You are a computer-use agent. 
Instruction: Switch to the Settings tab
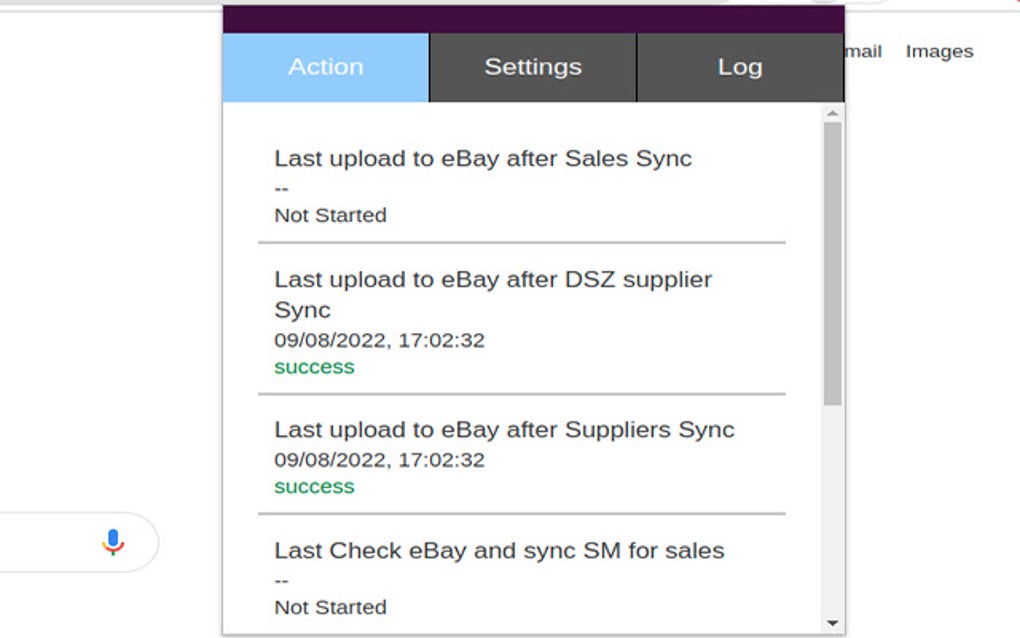[x=532, y=67]
